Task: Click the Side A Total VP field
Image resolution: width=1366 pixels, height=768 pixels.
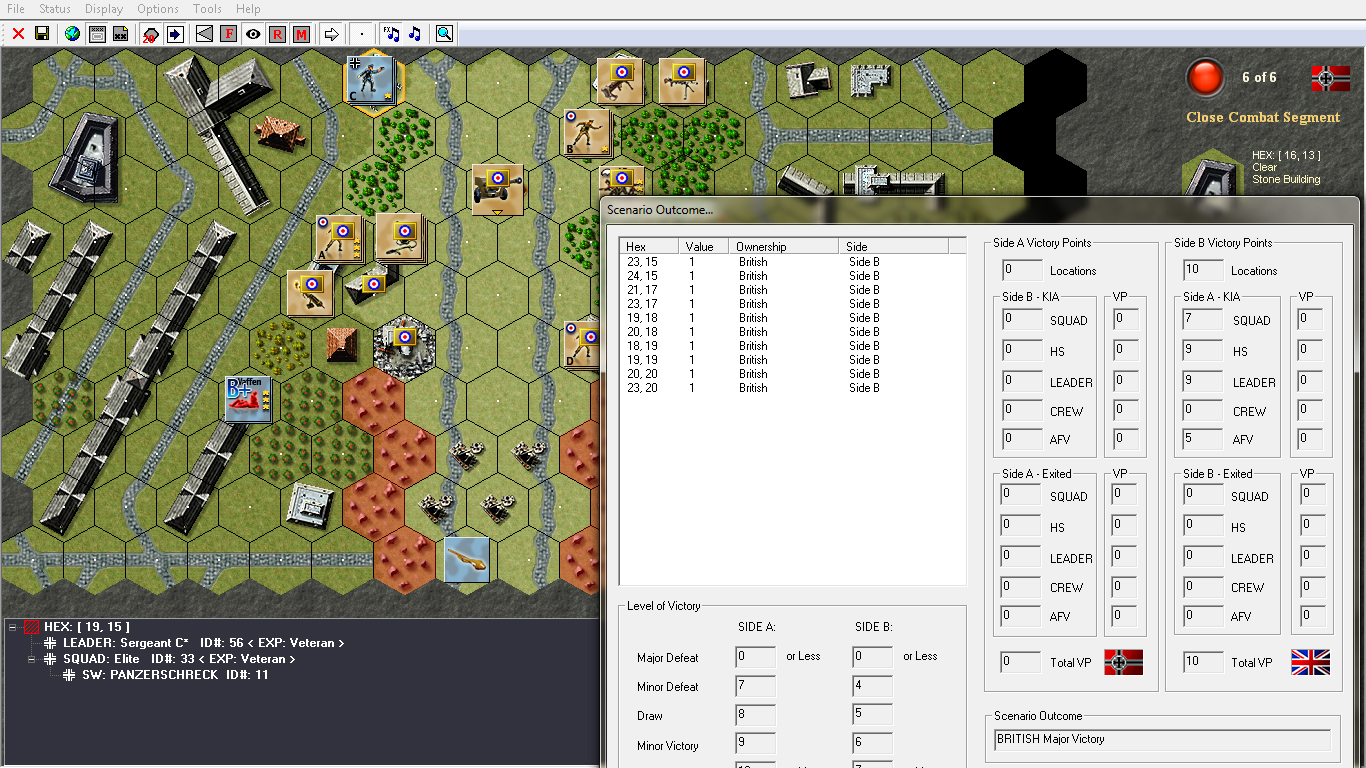Action: [1021, 662]
